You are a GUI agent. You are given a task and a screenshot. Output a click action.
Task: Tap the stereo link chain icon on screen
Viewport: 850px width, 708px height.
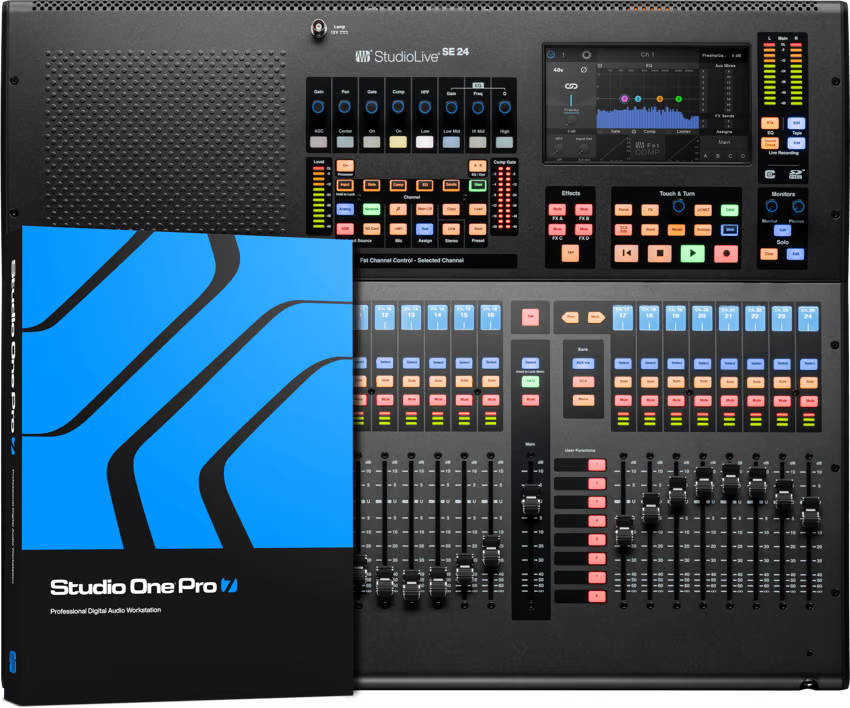point(574,85)
